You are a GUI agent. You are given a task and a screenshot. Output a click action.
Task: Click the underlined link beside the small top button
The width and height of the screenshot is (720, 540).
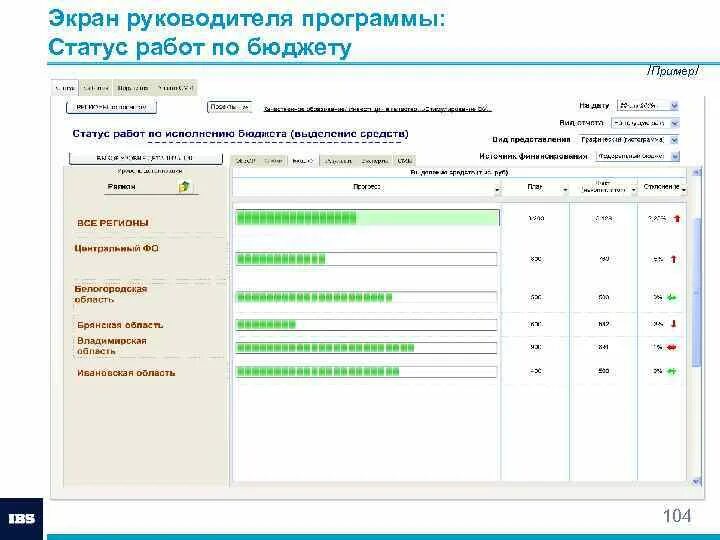pos(377,109)
